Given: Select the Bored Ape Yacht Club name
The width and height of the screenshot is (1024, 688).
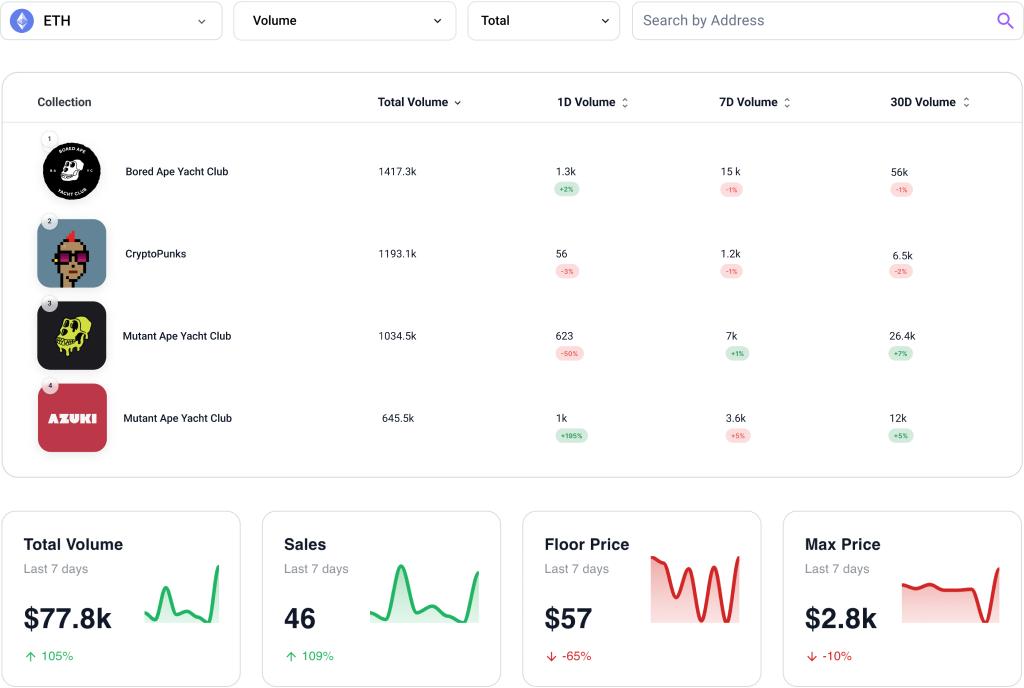Looking at the screenshot, I should [177, 172].
